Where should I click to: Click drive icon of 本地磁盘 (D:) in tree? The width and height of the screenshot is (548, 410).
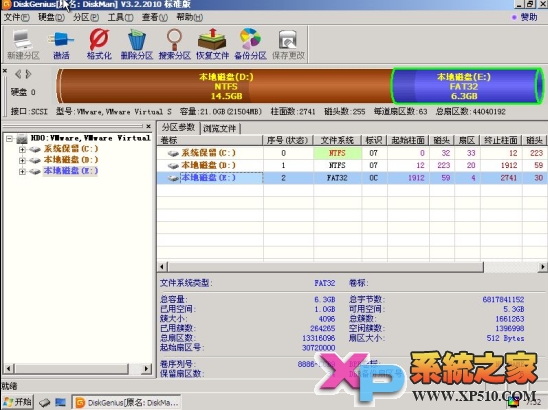click(35, 160)
